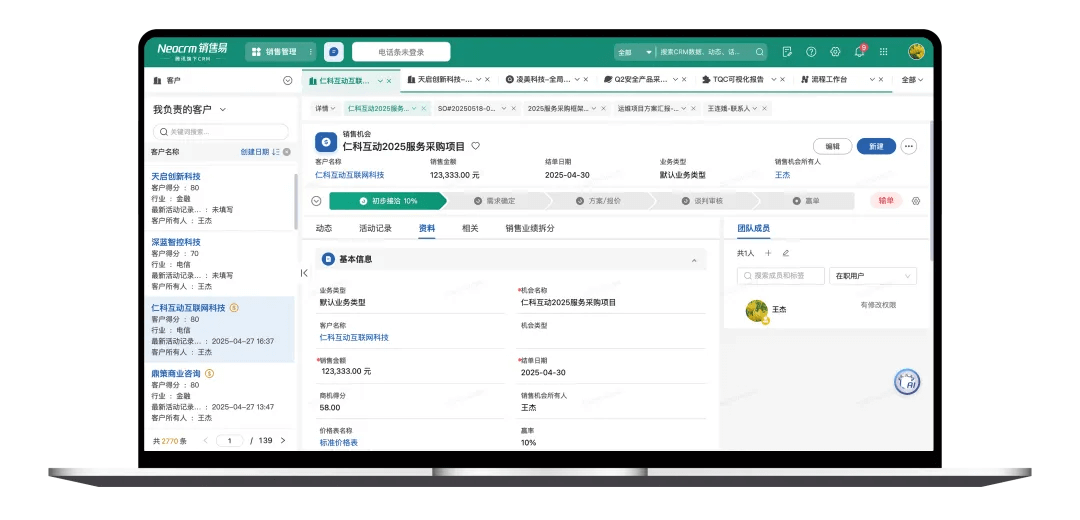Click the quick-create note icon in header
The width and height of the screenshot is (1080, 520).
[x=787, y=52]
